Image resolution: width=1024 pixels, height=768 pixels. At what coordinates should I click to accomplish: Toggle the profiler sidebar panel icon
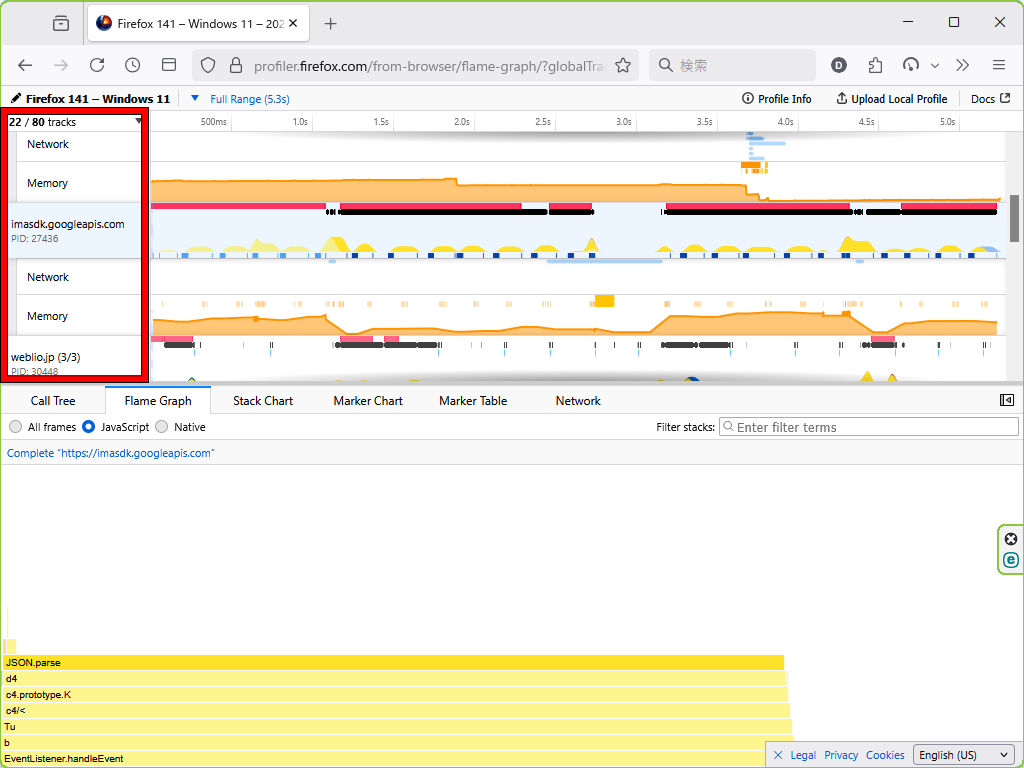(x=1006, y=400)
